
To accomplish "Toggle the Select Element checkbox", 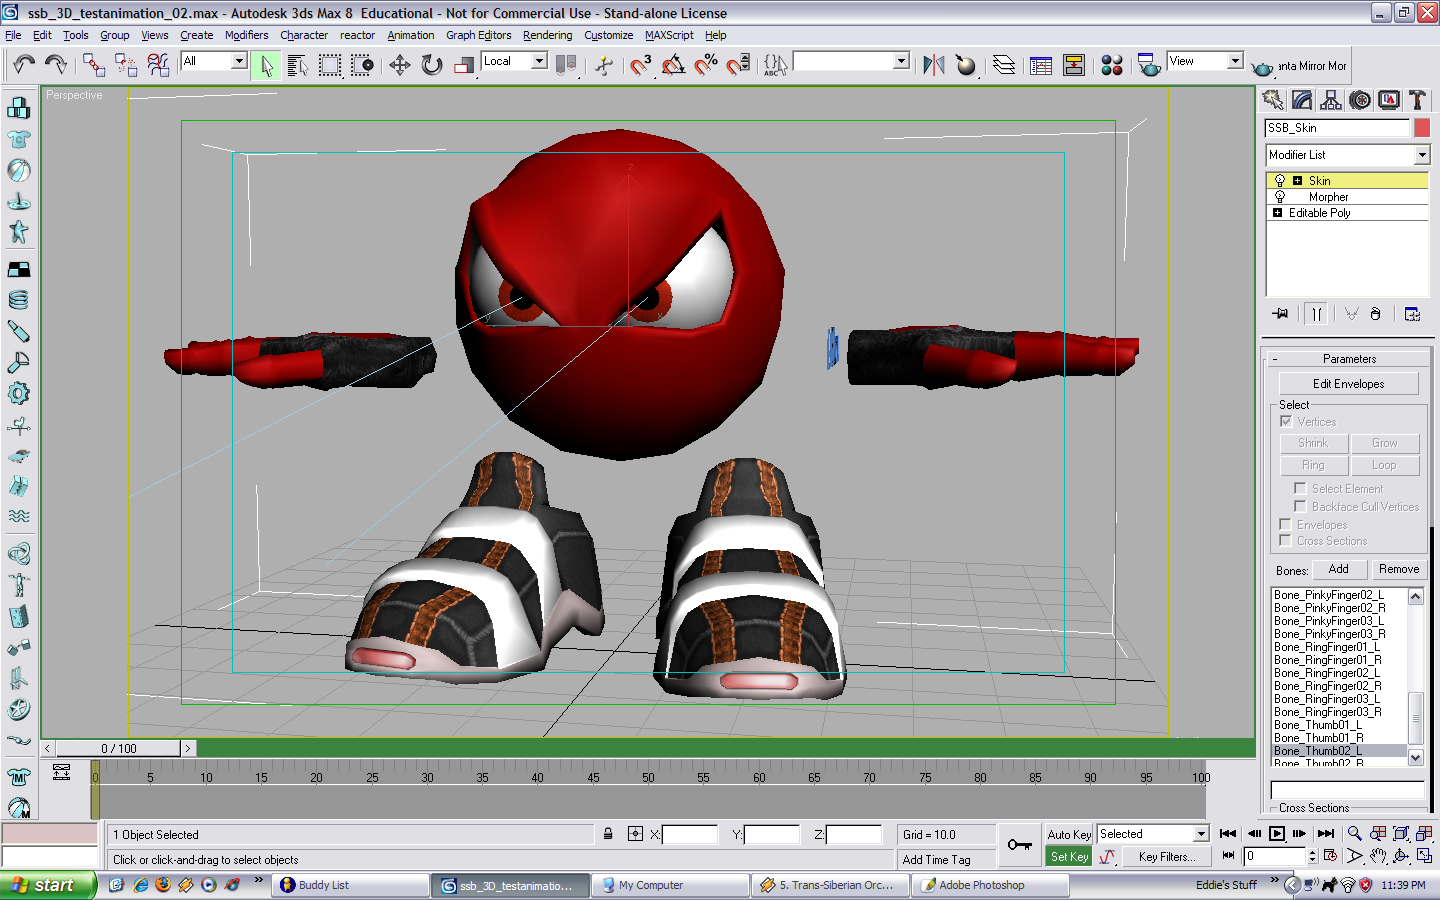I will click(1300, 488).
